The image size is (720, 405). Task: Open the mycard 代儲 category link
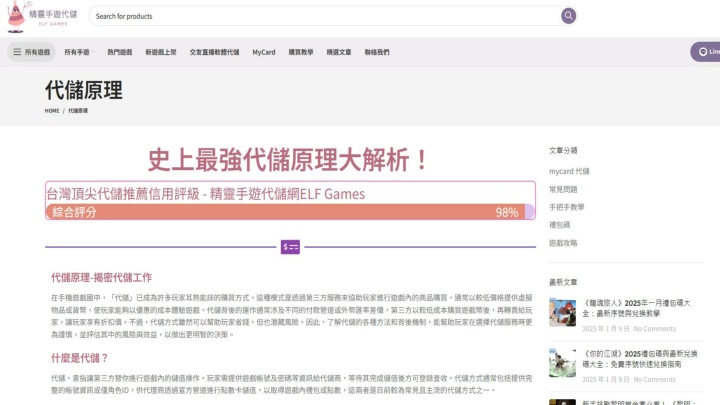(569, 171)
